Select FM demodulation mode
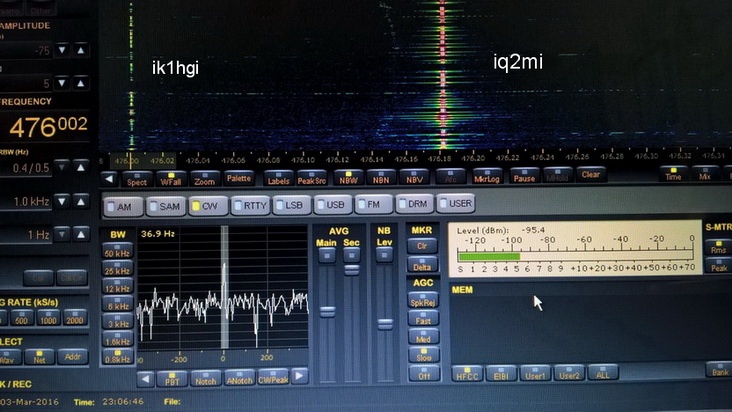 tap(373, 204)
